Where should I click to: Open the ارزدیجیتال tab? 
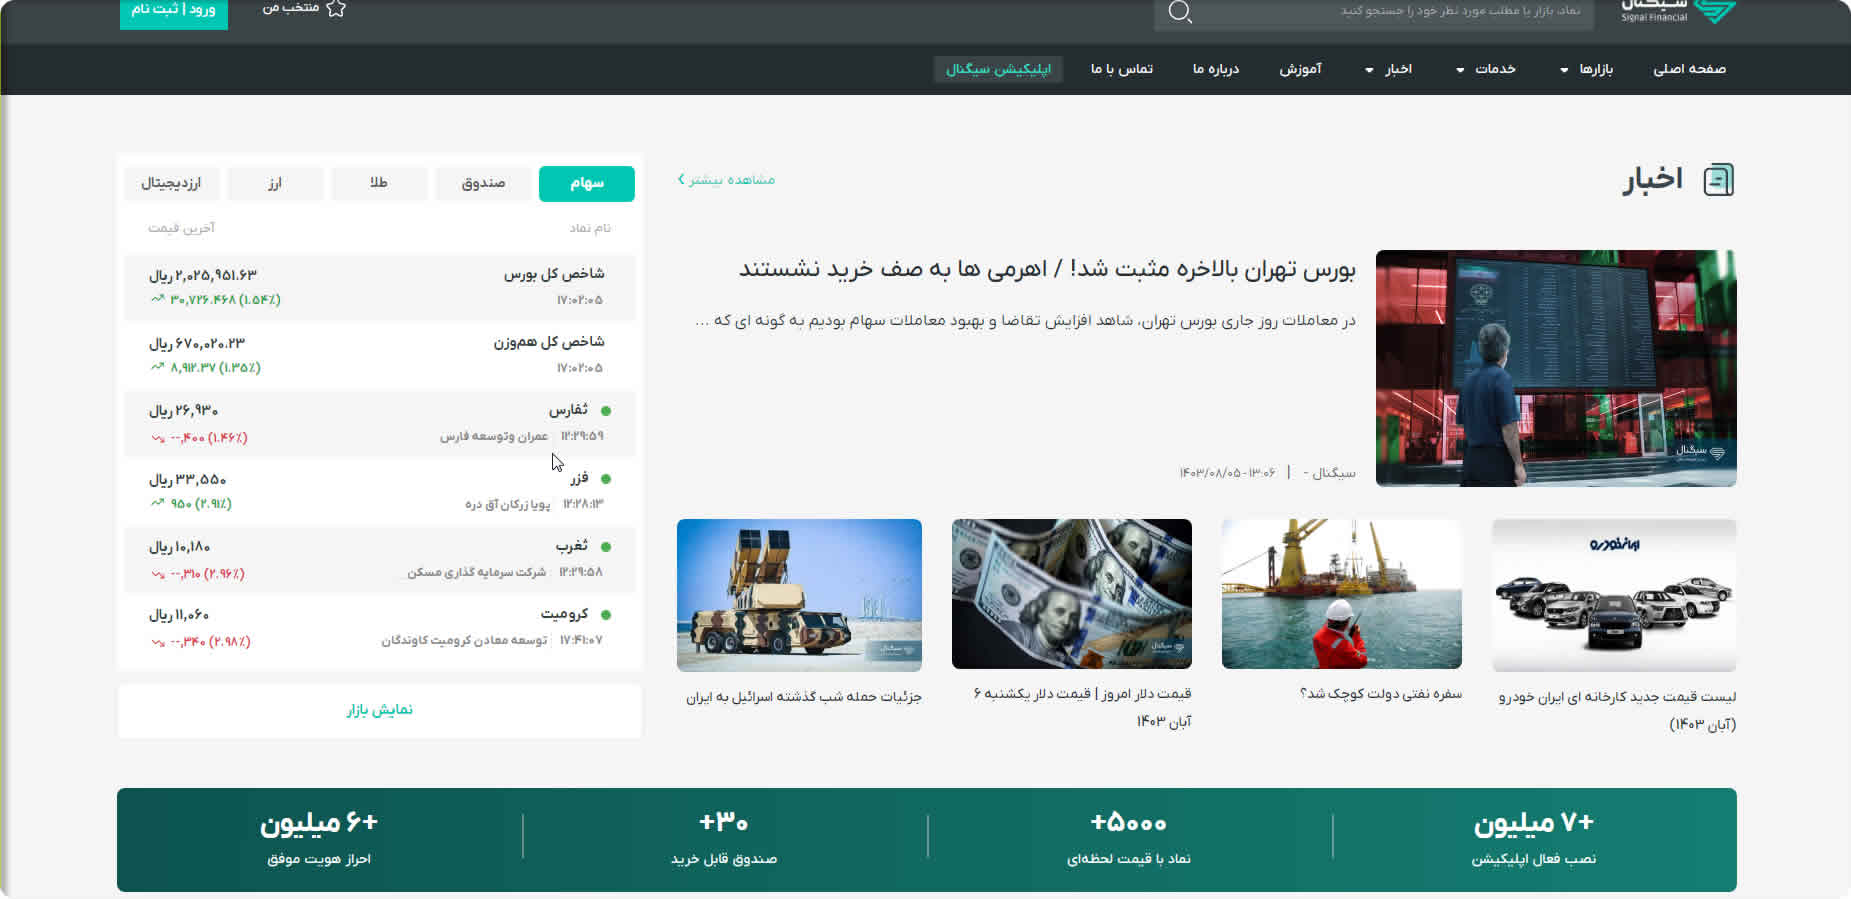point(171,183)
